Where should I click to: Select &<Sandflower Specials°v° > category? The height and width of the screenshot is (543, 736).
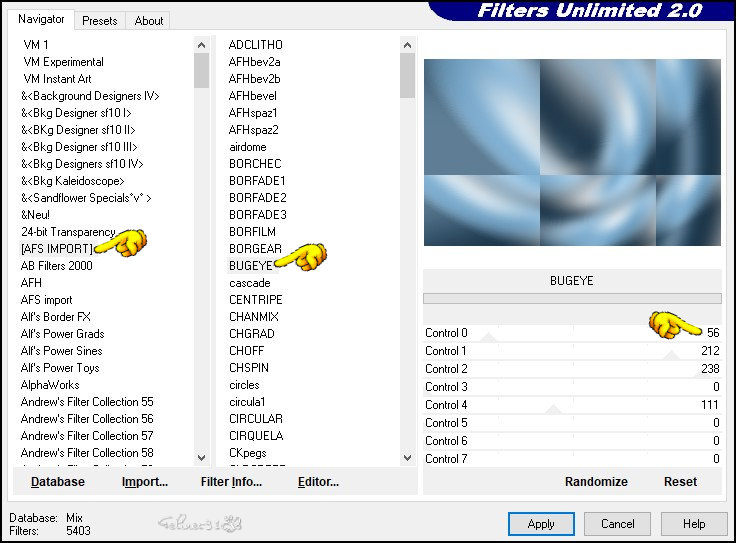[86, 198]
